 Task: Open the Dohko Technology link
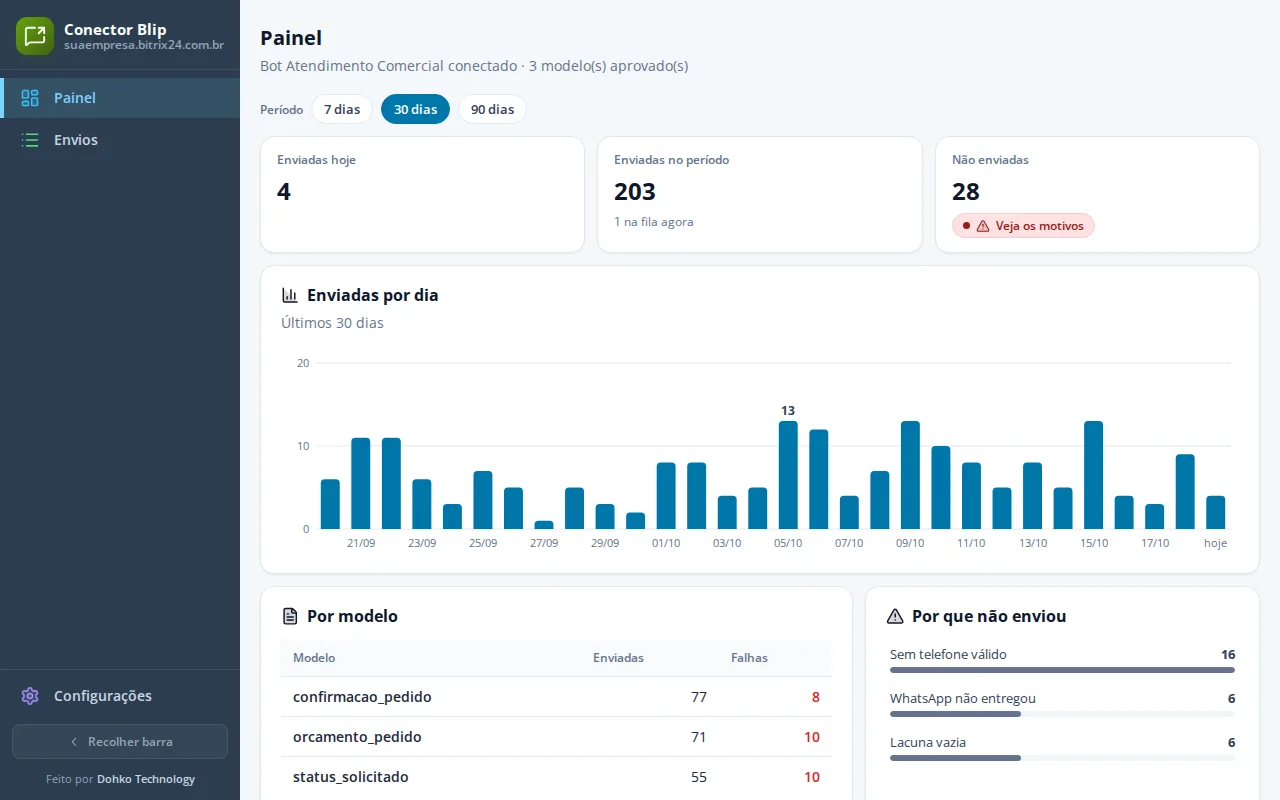(x=146, y=779)
